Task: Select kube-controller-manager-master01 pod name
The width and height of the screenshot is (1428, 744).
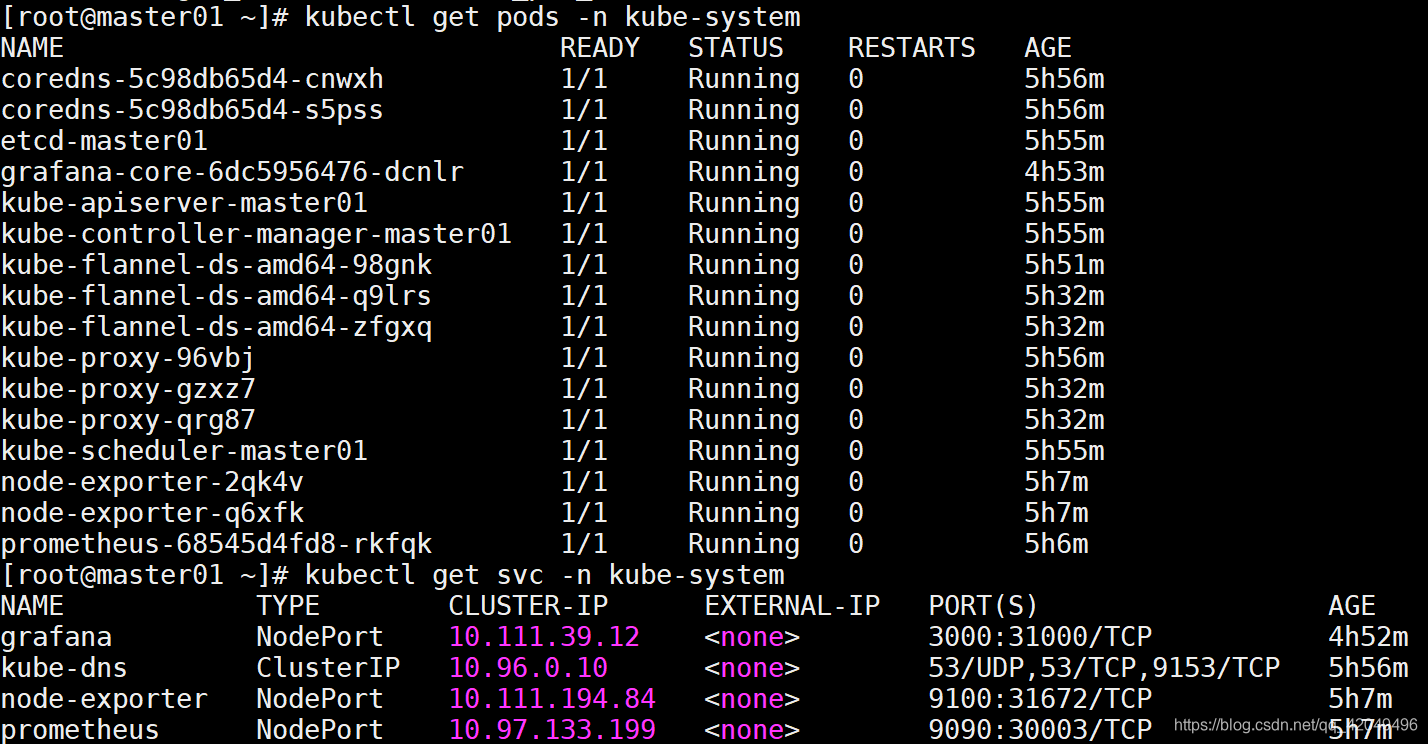Action: point(256,234)
